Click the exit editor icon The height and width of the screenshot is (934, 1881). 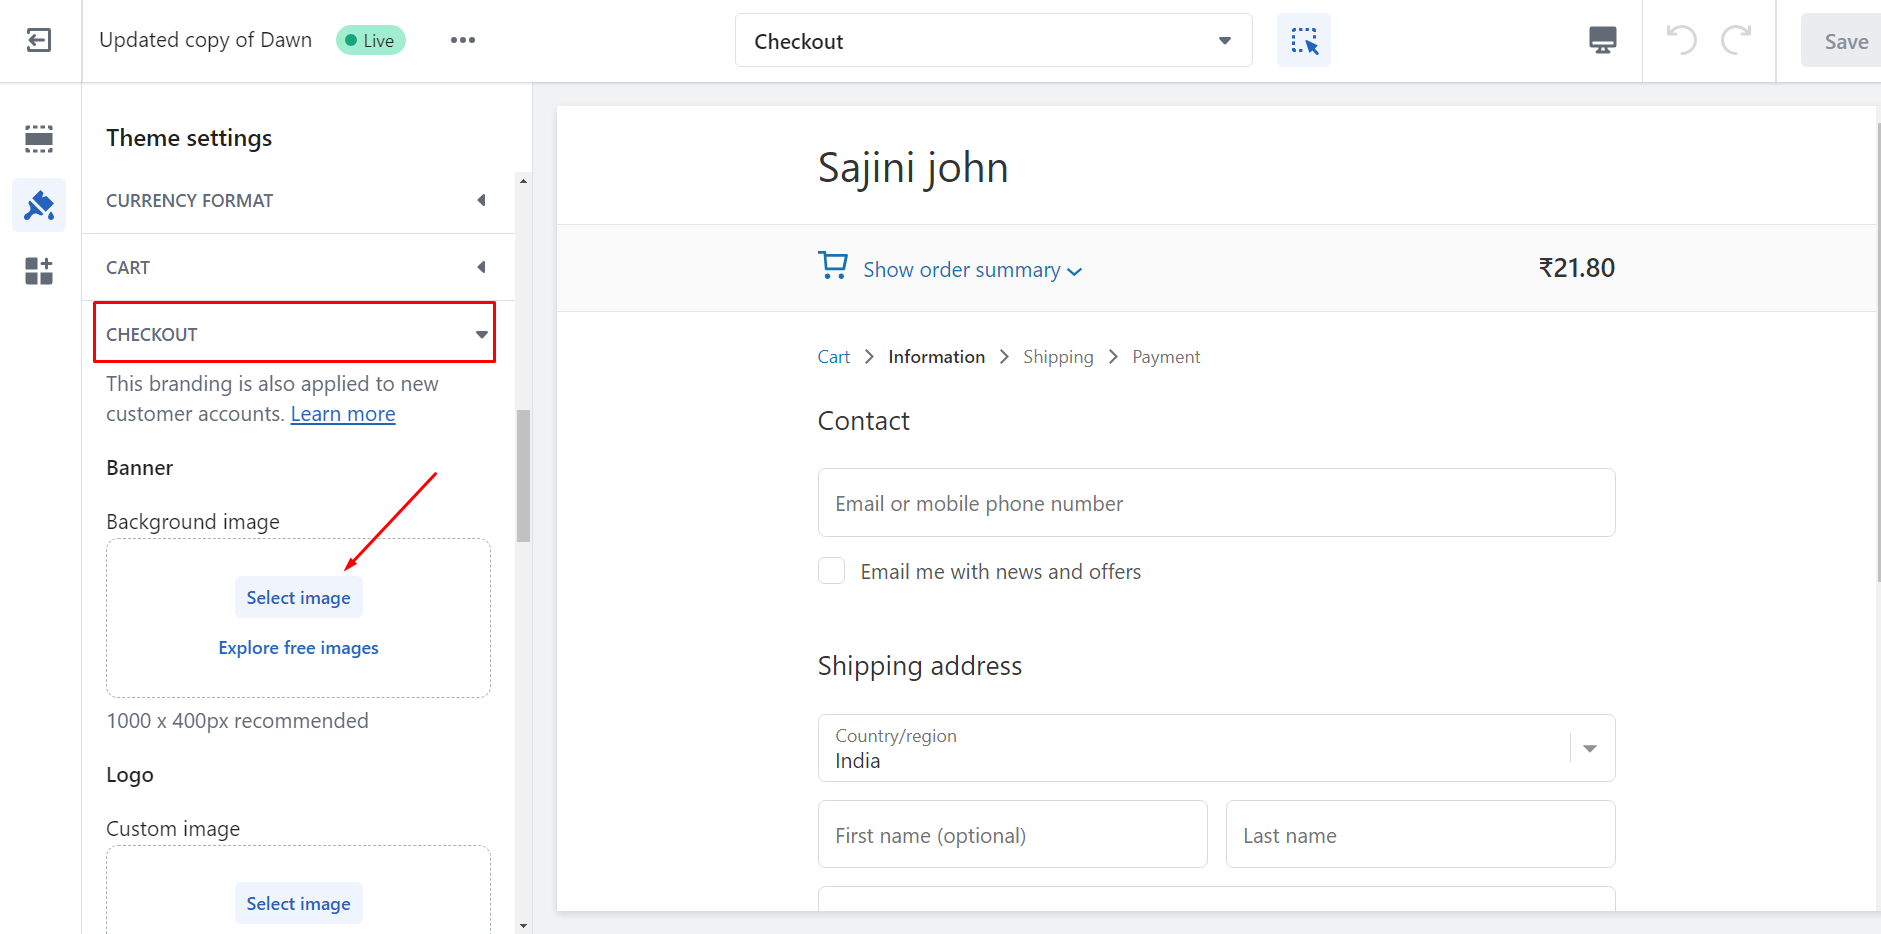(x=39, y=40)
